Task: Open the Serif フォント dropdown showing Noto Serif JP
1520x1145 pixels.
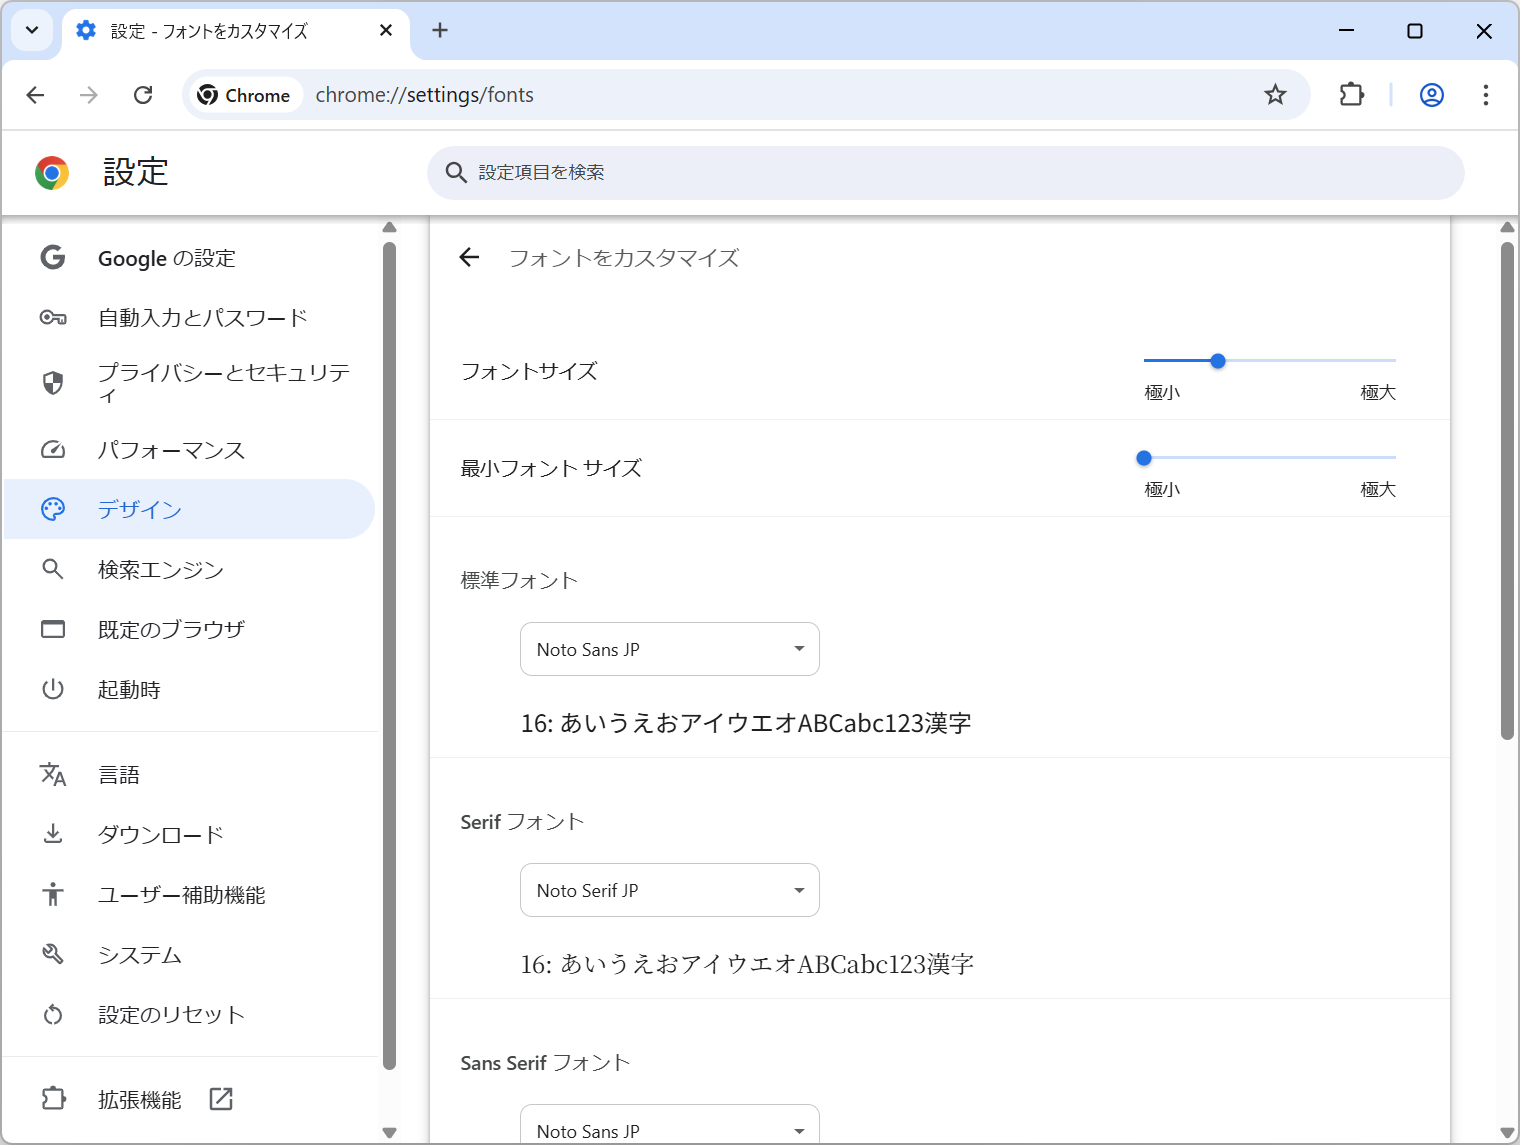Action: [669, 890]
